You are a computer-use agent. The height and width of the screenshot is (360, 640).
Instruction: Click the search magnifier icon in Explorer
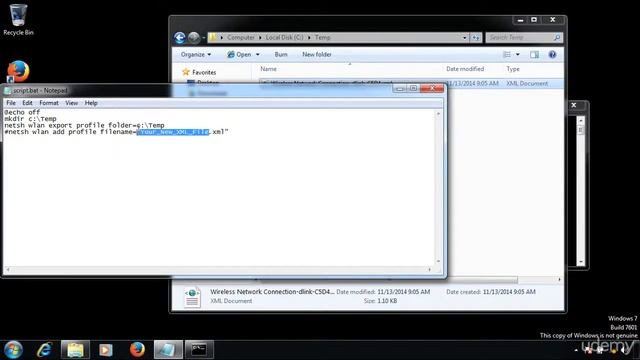point(557,38)
